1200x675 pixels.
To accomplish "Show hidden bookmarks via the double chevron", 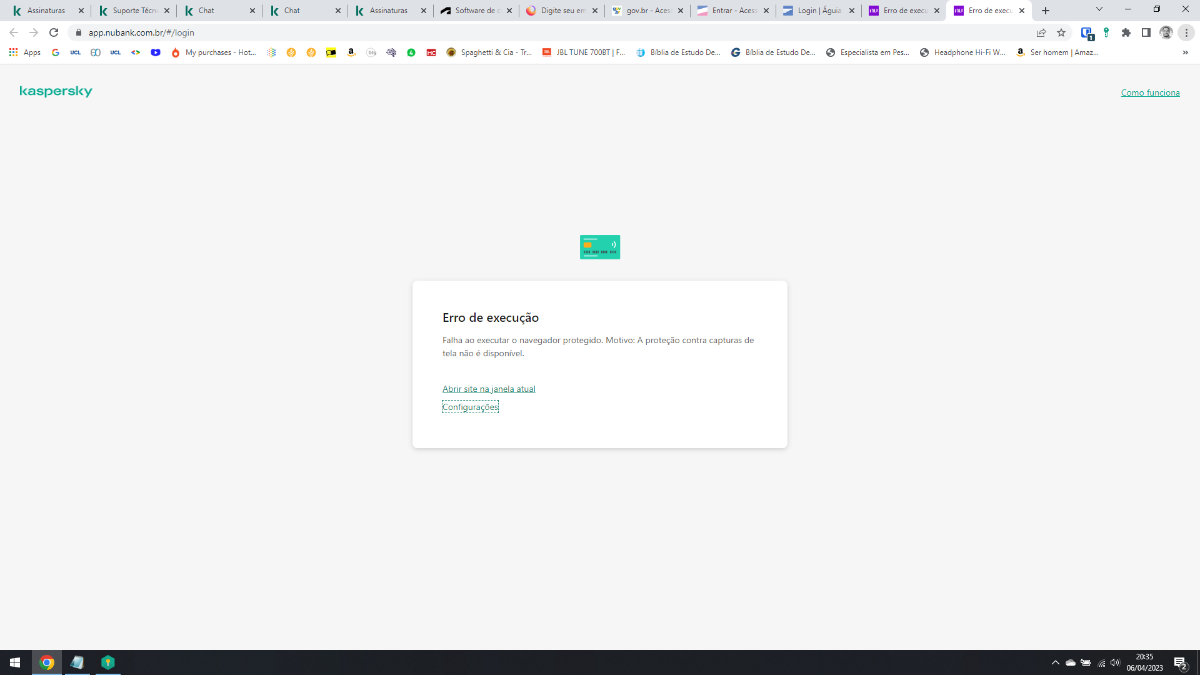I will pos(1186,52).
